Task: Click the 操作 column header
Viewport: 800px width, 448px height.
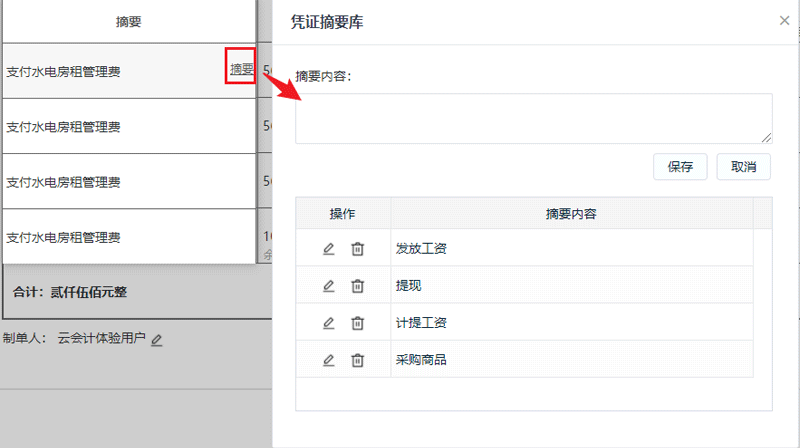Action: 343,213
